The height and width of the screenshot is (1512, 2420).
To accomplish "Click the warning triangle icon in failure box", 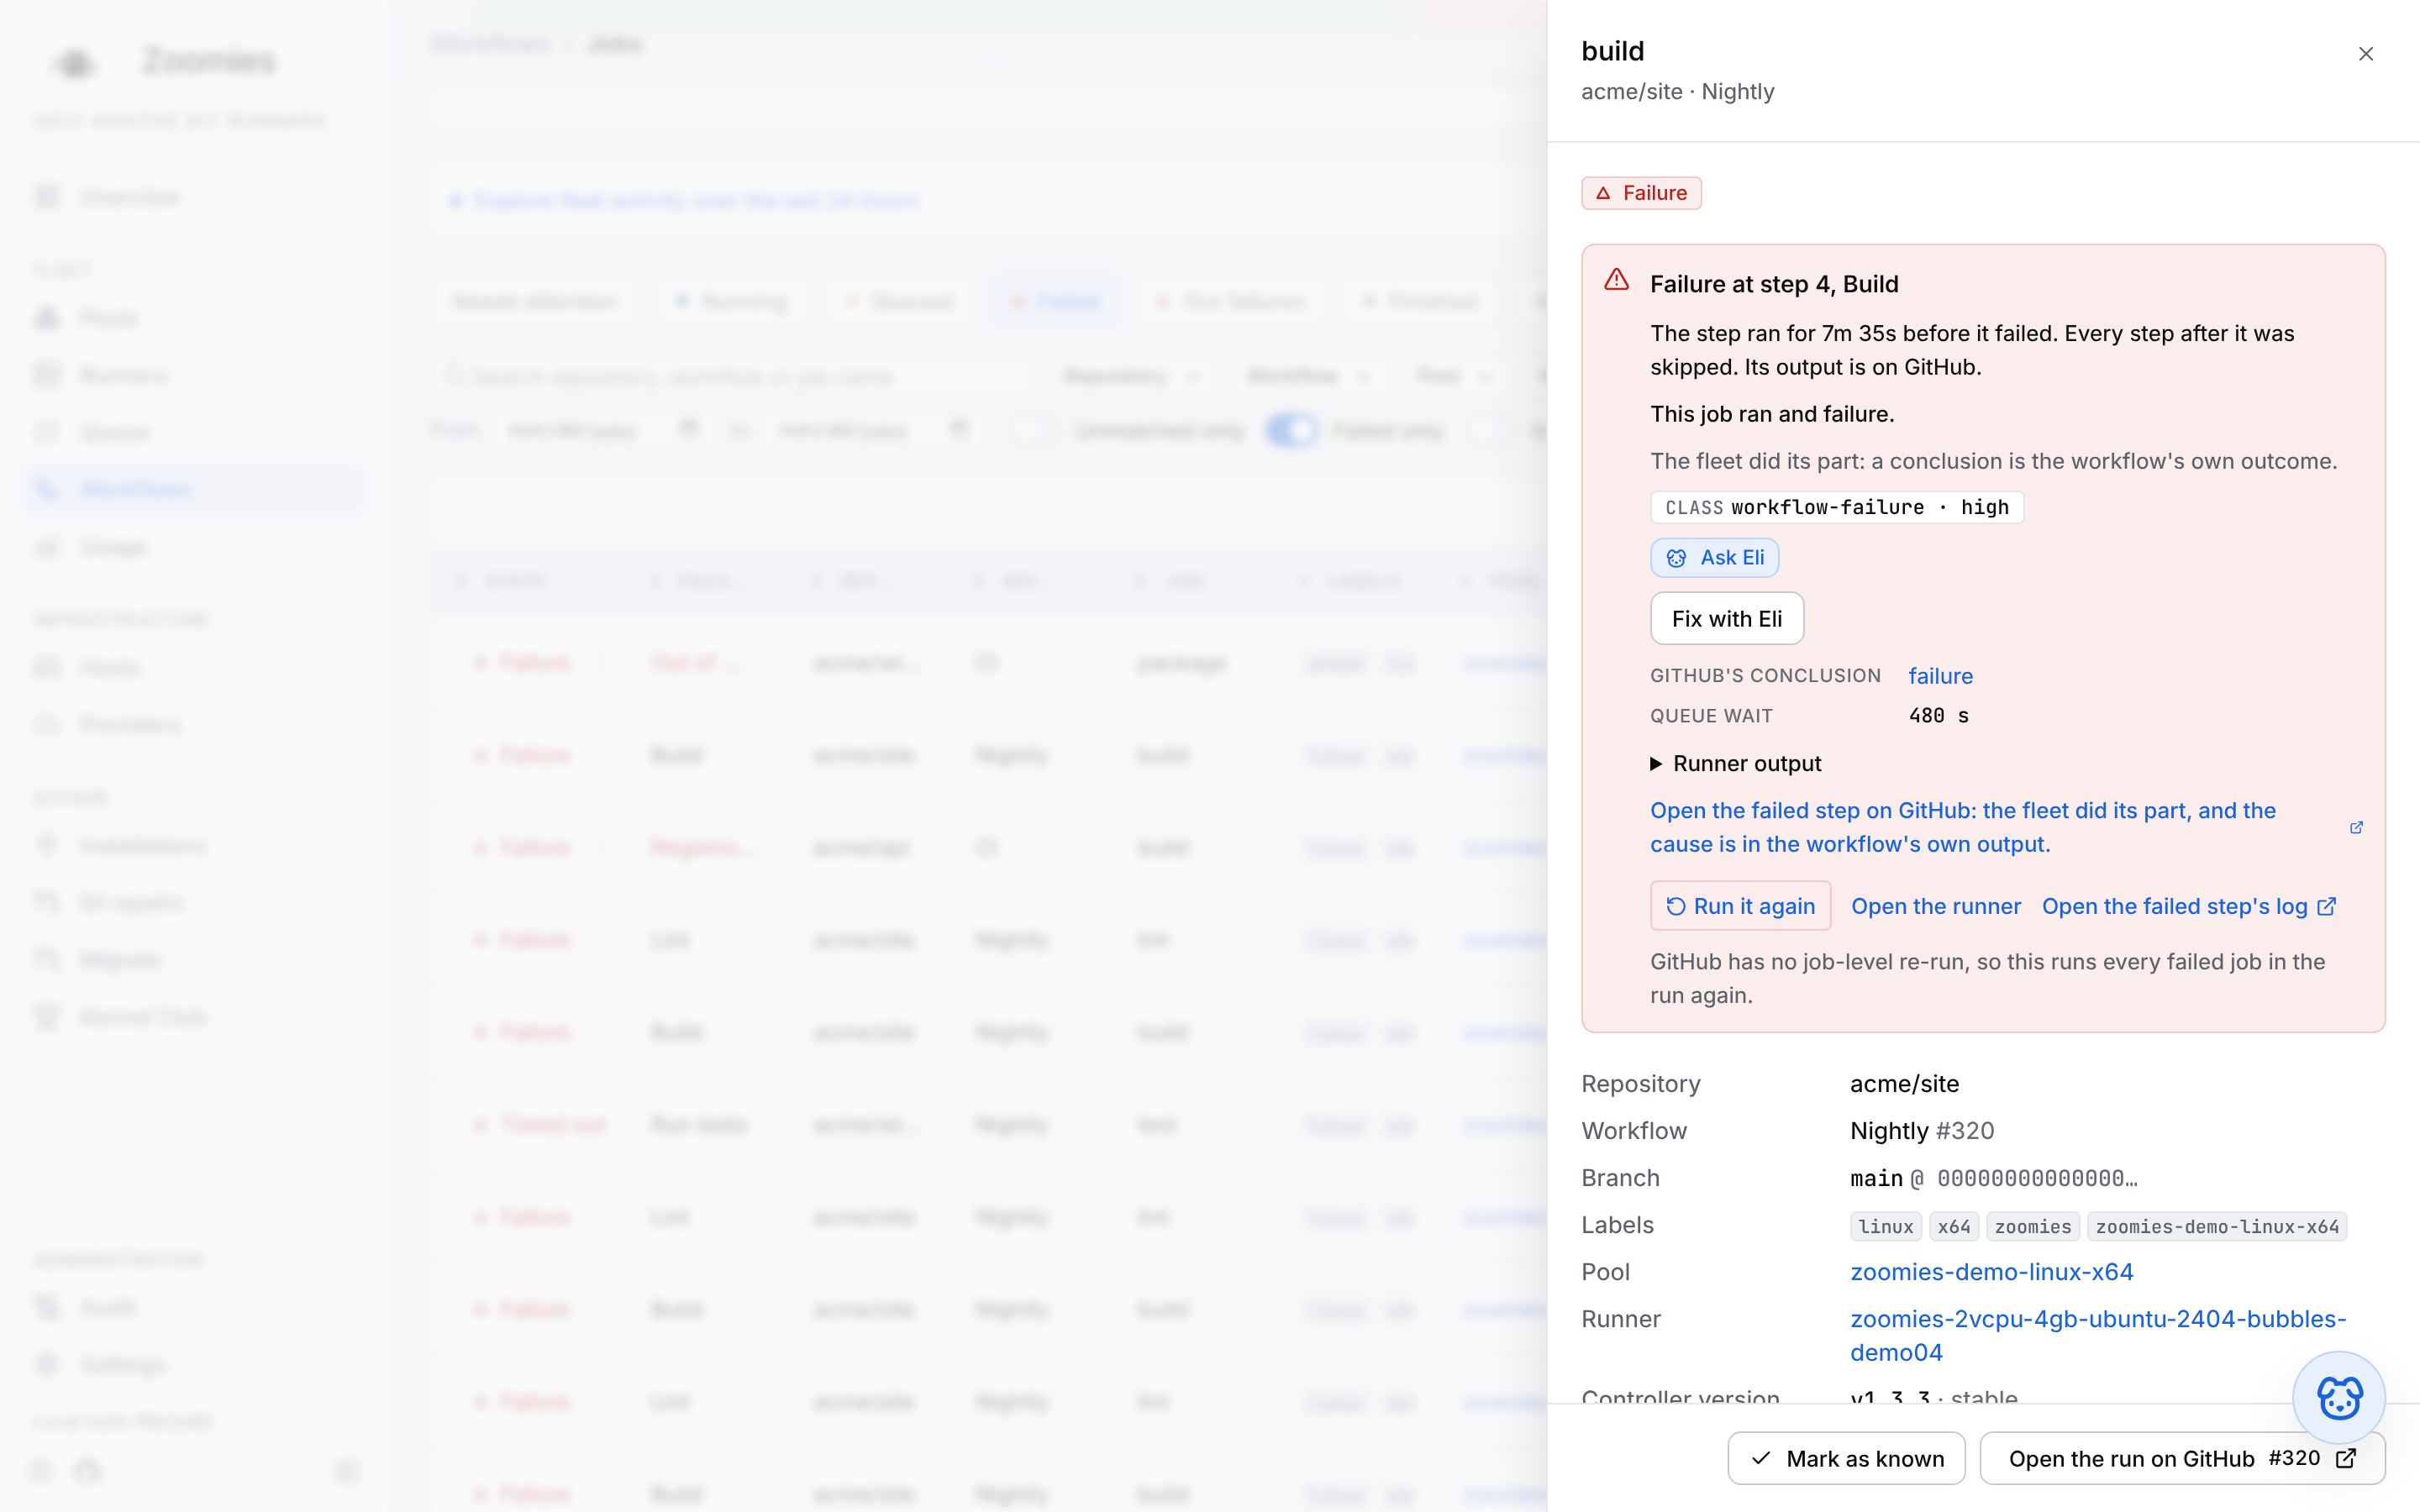I will [x=1616, y=281].
